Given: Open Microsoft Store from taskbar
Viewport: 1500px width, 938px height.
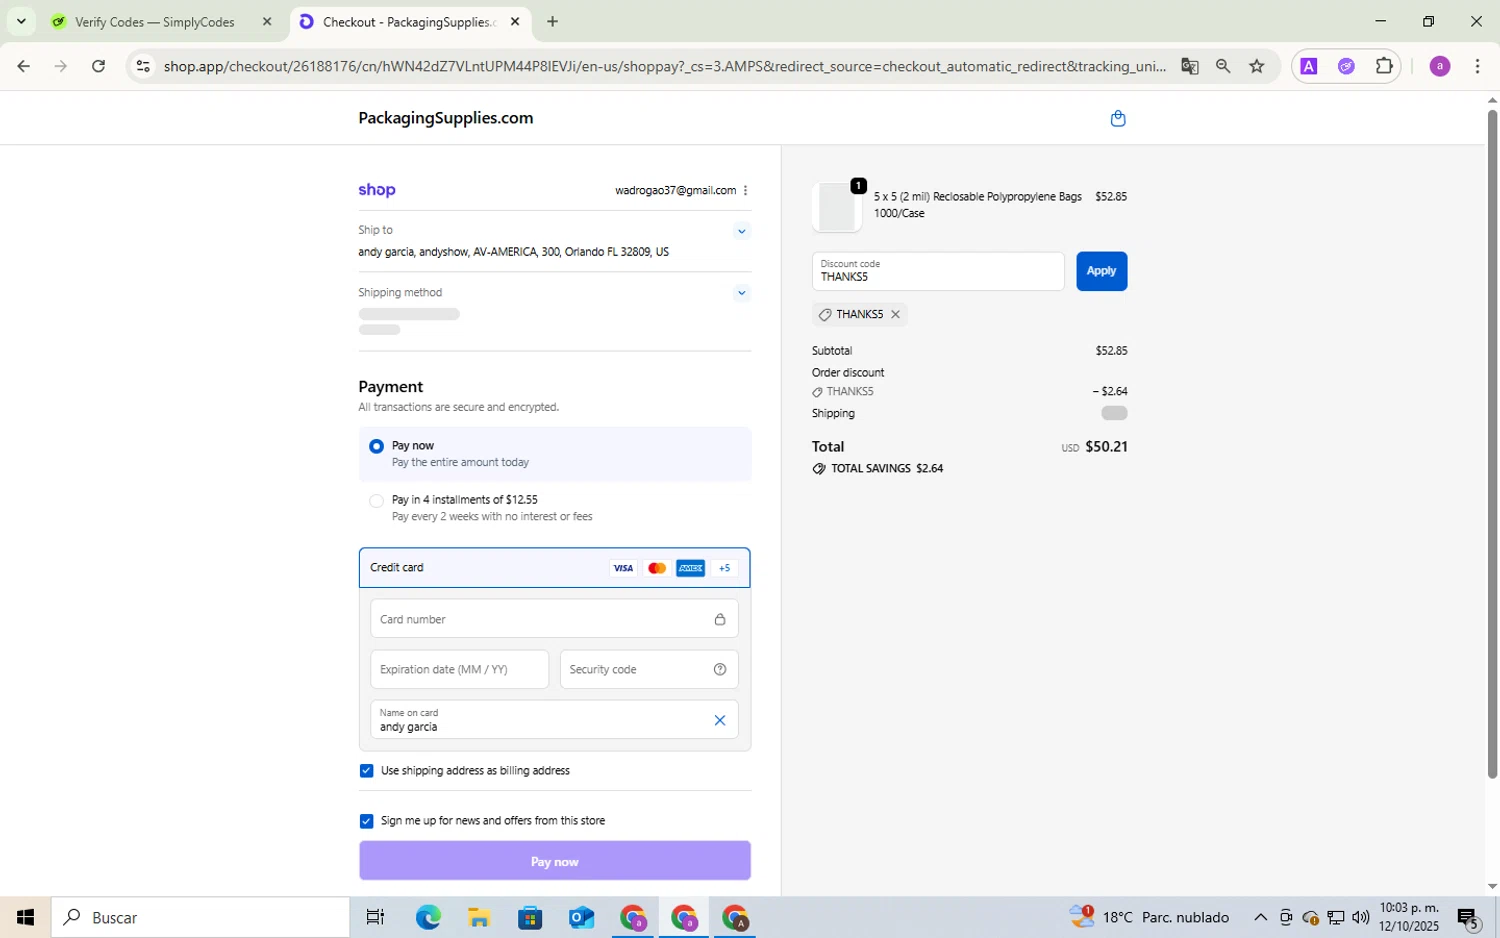Looking at the screenshot, I should point(529,918).
